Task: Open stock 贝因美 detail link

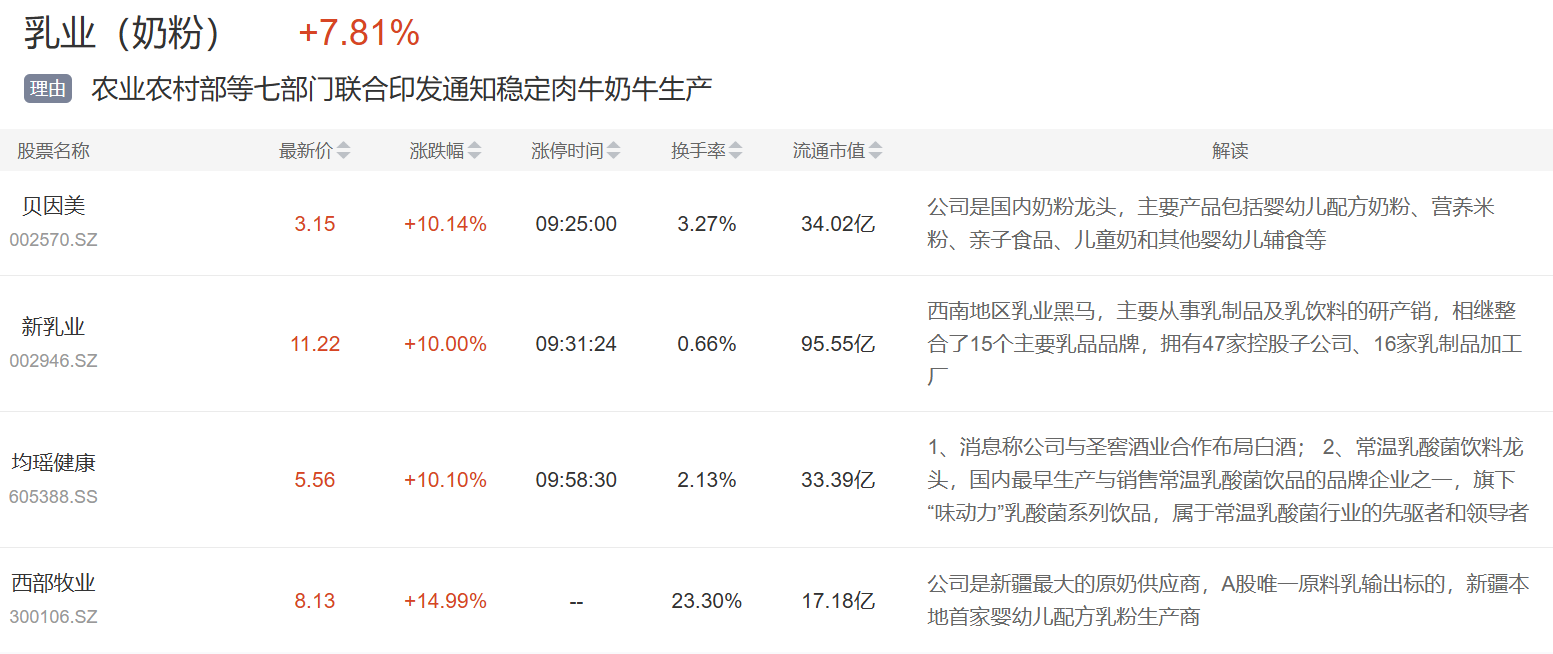Action: [54, 206]
